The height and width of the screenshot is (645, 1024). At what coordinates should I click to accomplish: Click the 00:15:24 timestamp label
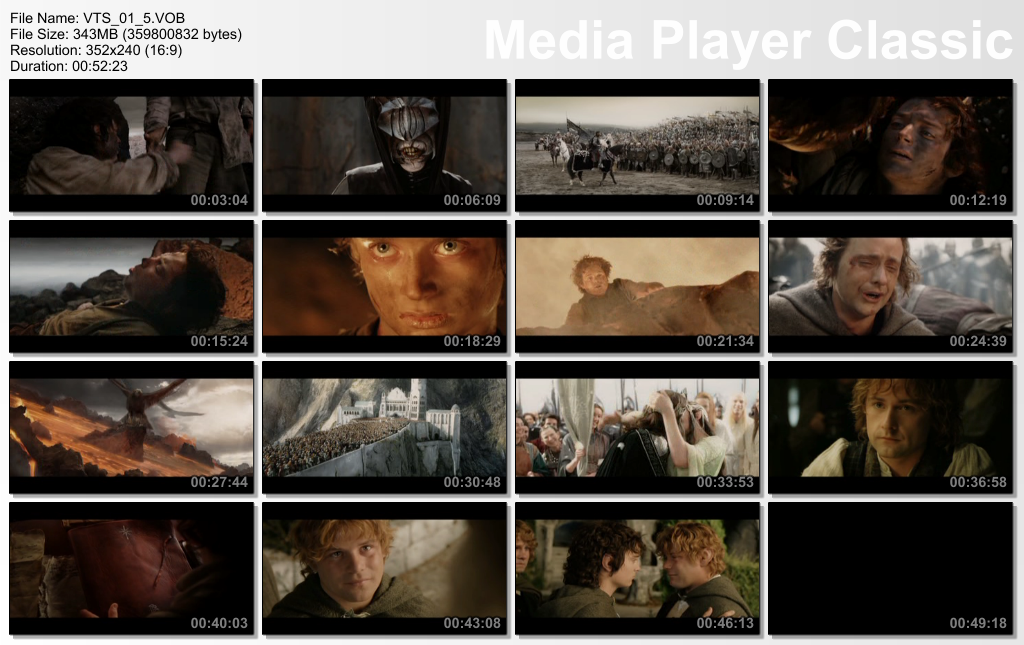pyautogui.click(x=219, y=341)
